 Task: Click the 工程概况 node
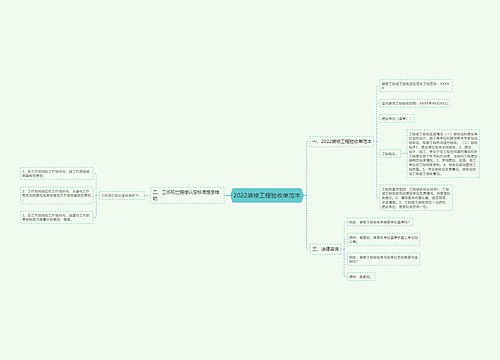[x=389, y=154]
